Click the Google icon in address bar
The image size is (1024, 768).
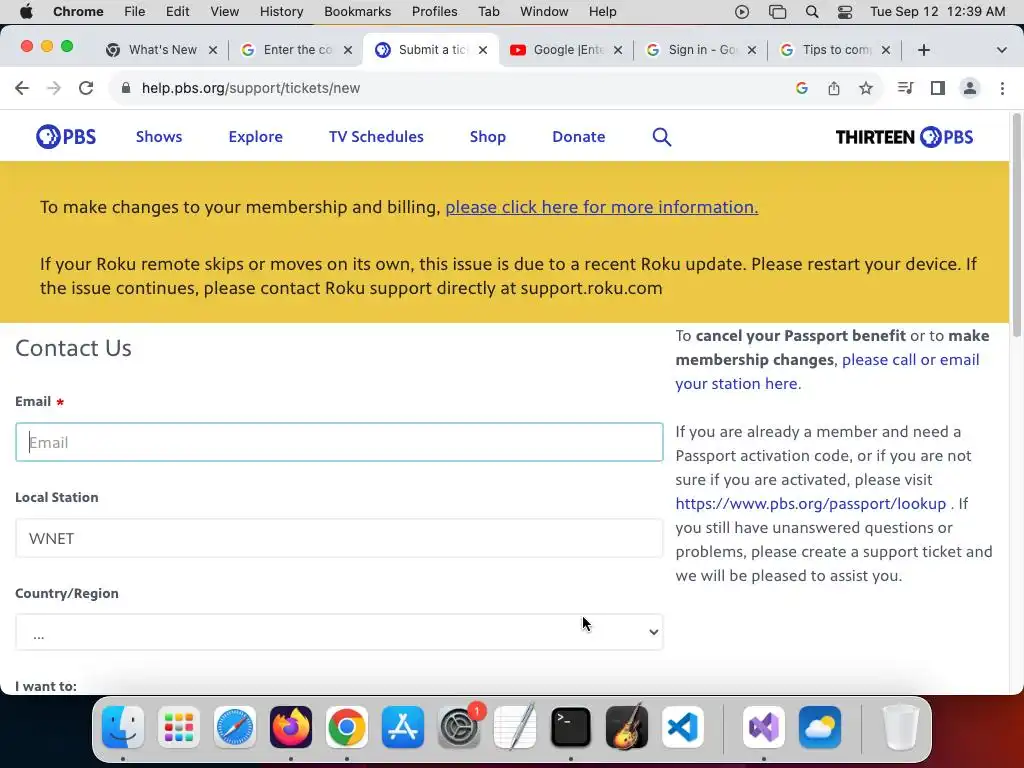point(802,88)
